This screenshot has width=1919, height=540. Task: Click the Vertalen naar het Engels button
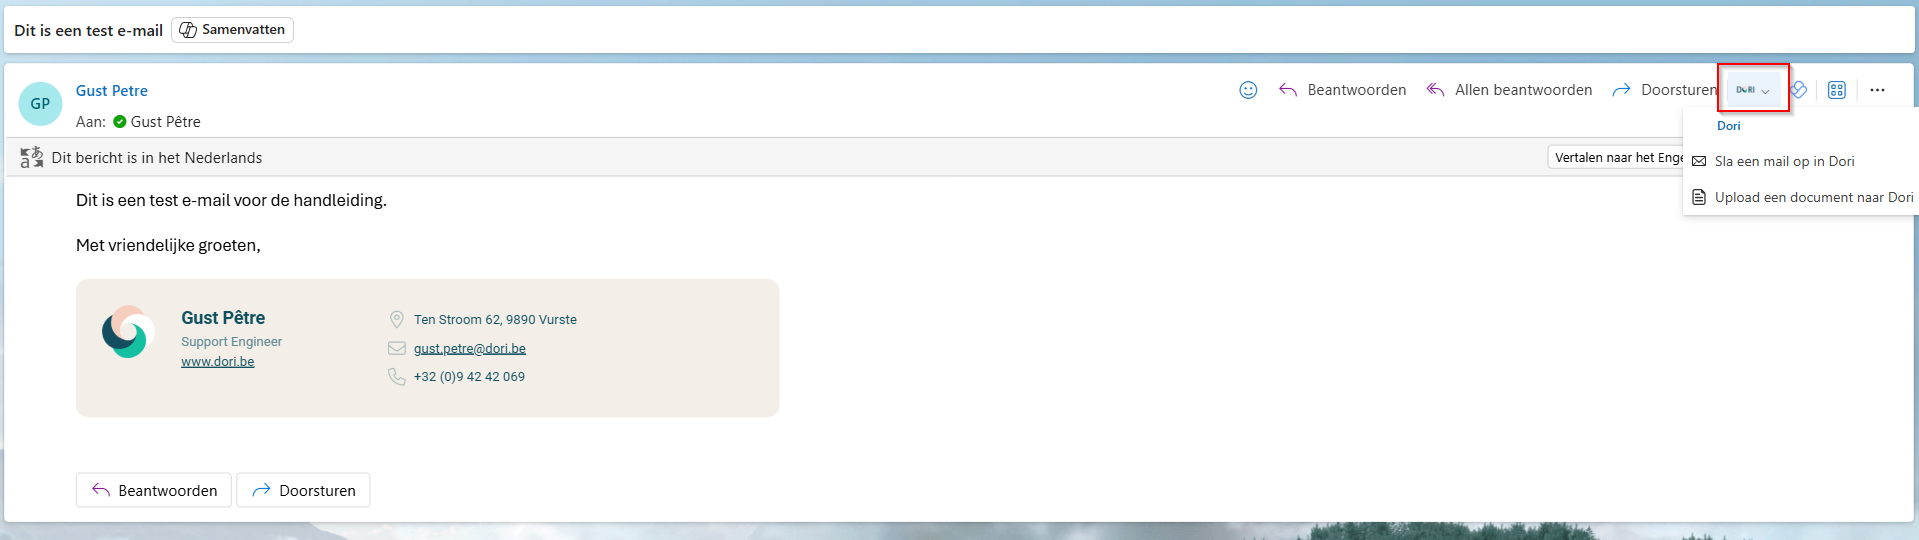tap(1616, 157)
